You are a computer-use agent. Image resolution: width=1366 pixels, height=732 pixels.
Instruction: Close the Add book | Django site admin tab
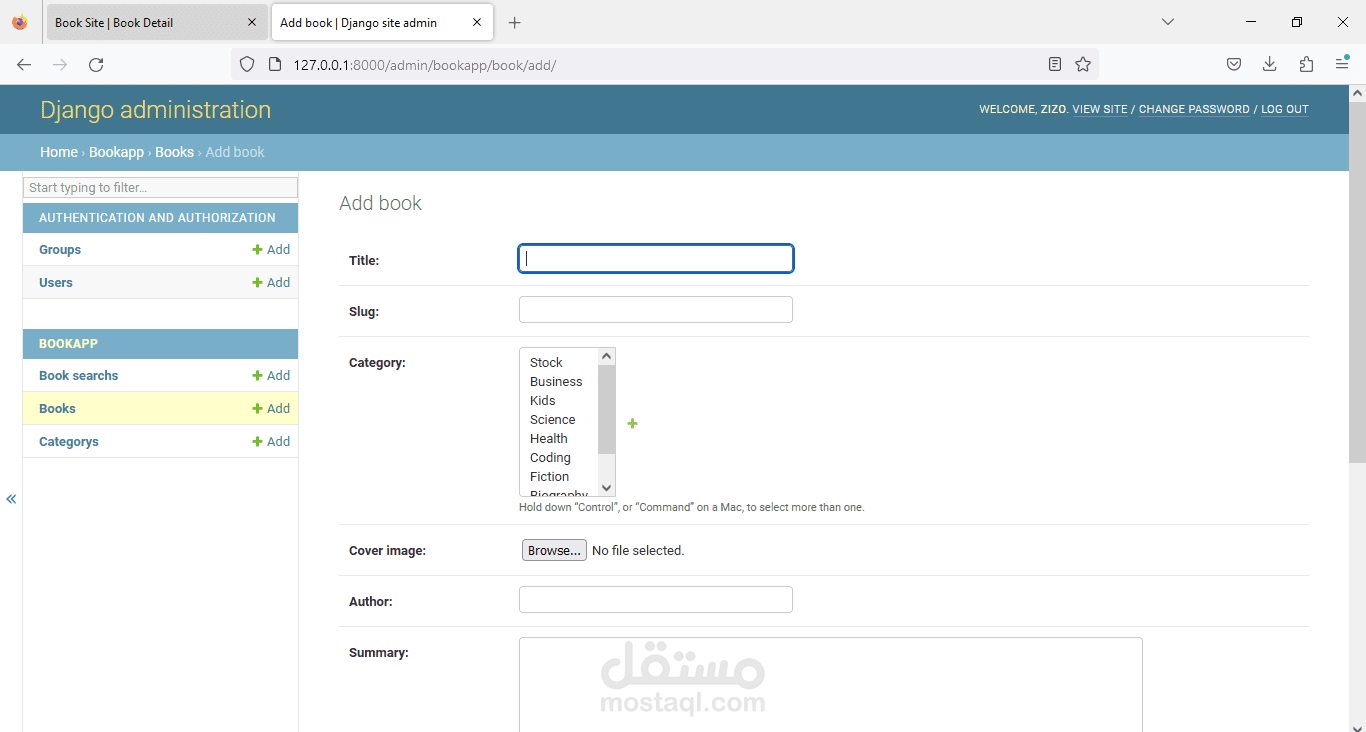pyautogui.click(x=477, y=22)
